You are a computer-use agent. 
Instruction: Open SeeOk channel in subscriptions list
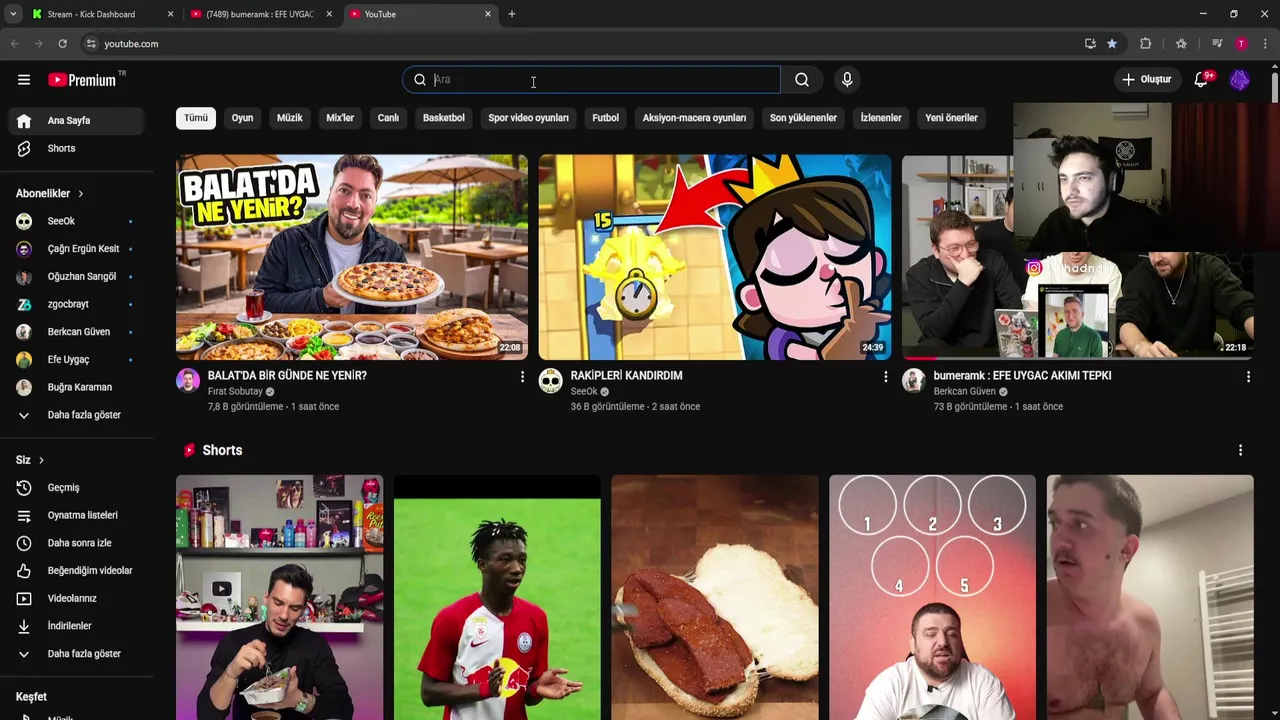coord(77,221)
